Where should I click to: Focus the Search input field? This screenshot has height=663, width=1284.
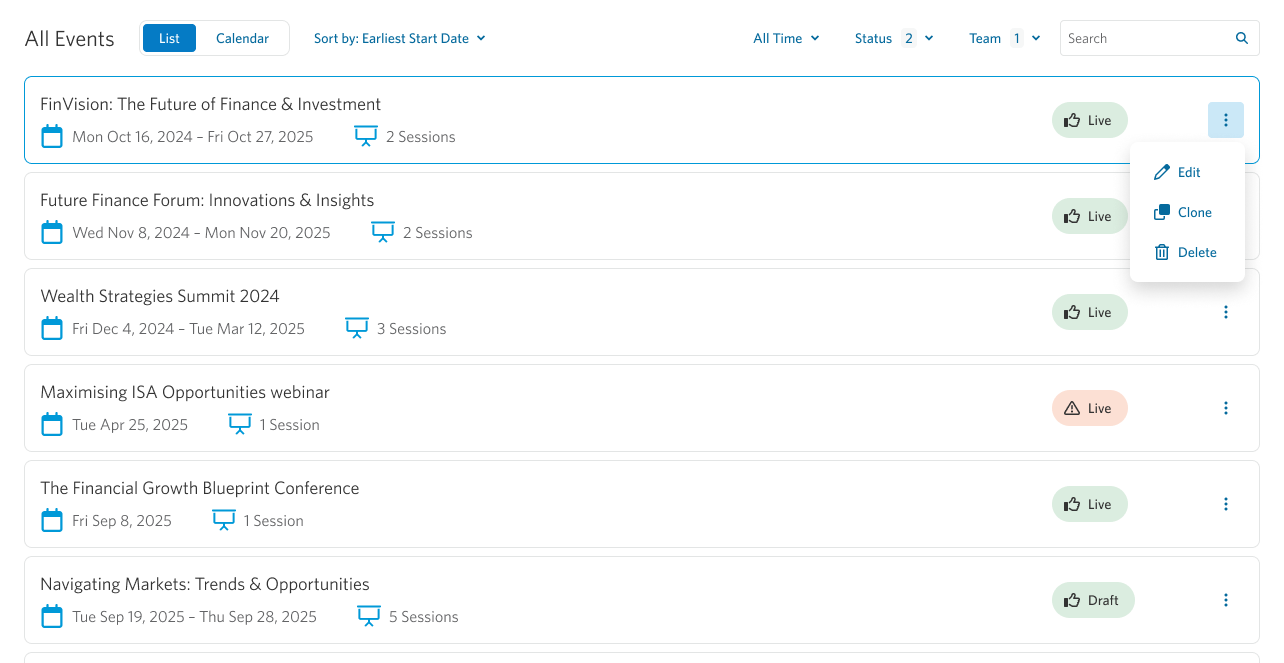pyautogui.click(x=1145, y=38)
